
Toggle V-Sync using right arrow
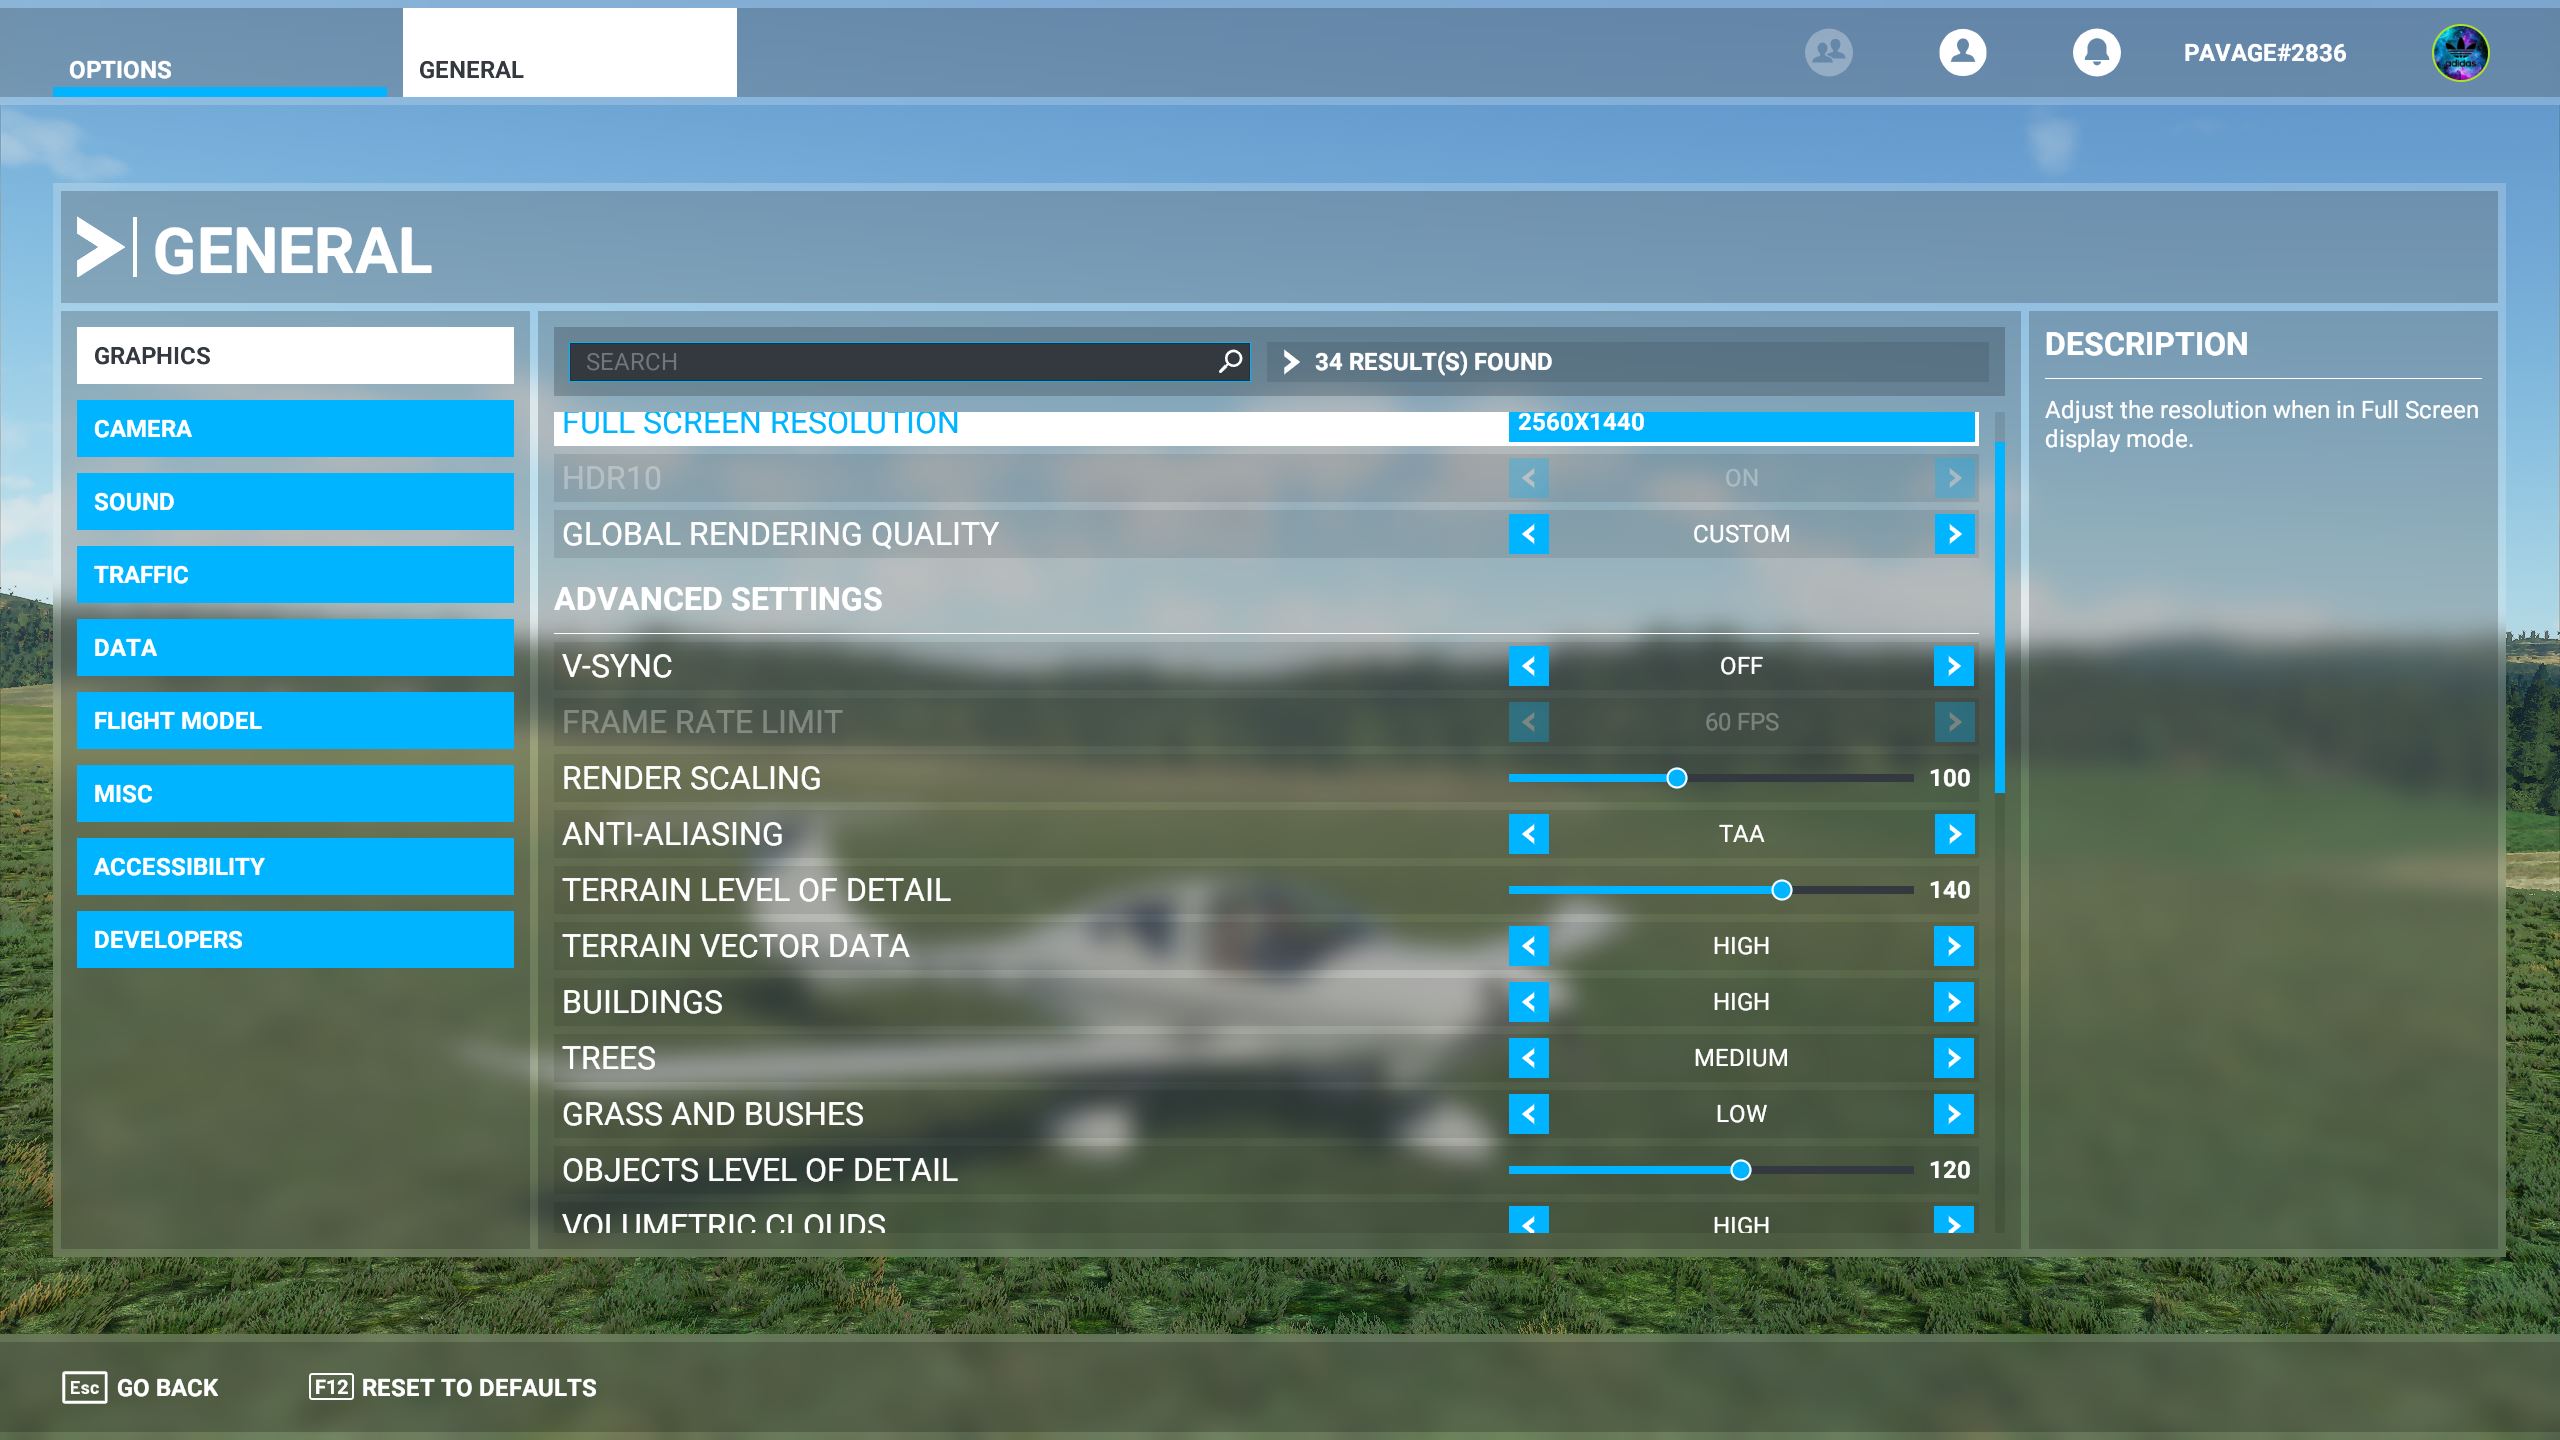pyautogui.click(x=1954, y=666)
